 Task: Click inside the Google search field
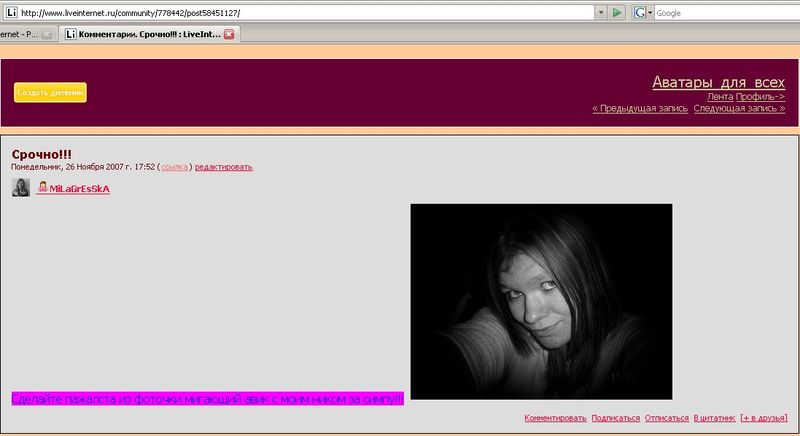tap(720, 13)
